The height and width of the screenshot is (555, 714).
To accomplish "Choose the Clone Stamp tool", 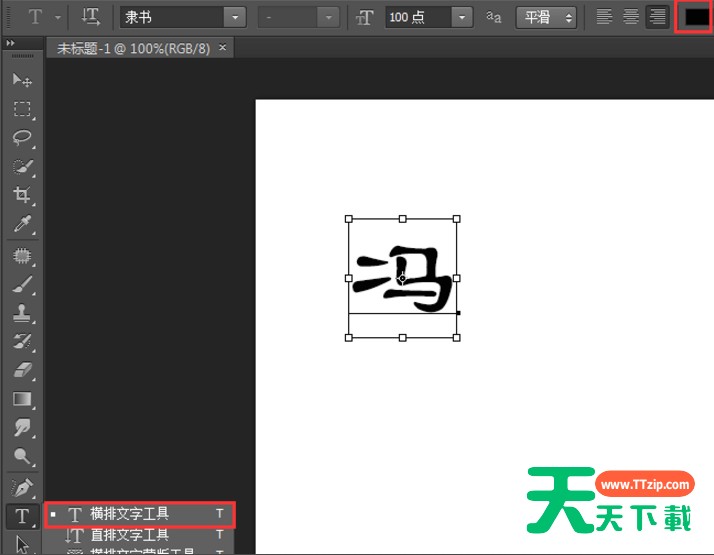I will point(22,313).
